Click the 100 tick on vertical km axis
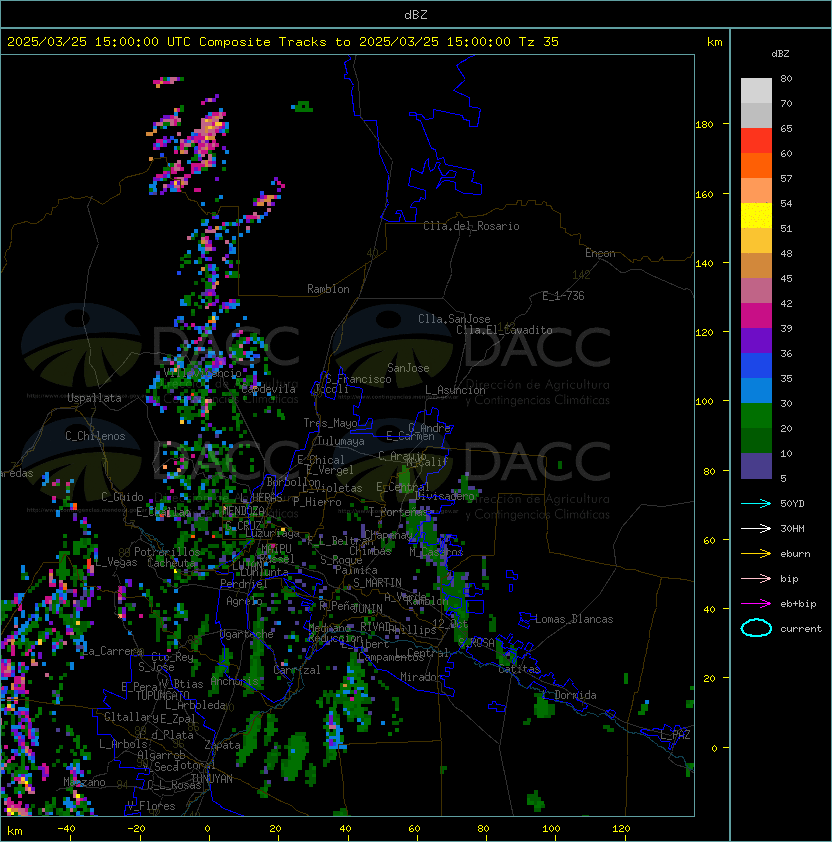This screenshot has width=832, height=842. (x=704, y=402)
